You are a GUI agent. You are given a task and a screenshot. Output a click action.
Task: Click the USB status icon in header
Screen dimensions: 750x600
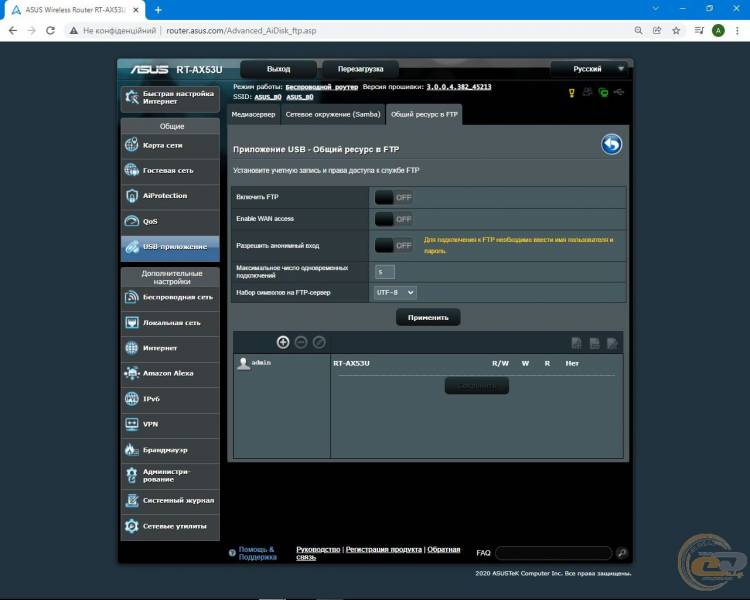click(x=619, y=92)
